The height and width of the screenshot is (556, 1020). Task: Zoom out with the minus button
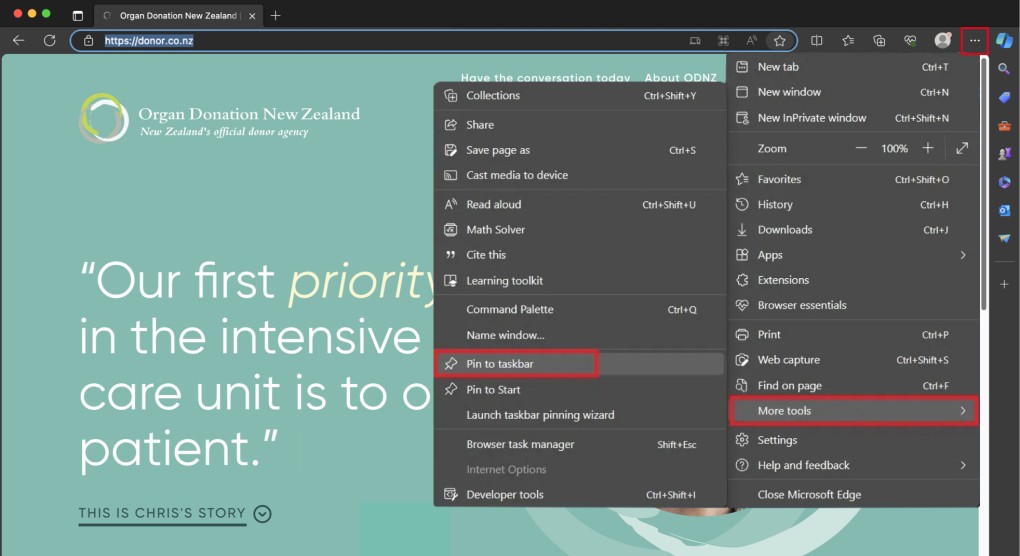click(x=861, y=148)
